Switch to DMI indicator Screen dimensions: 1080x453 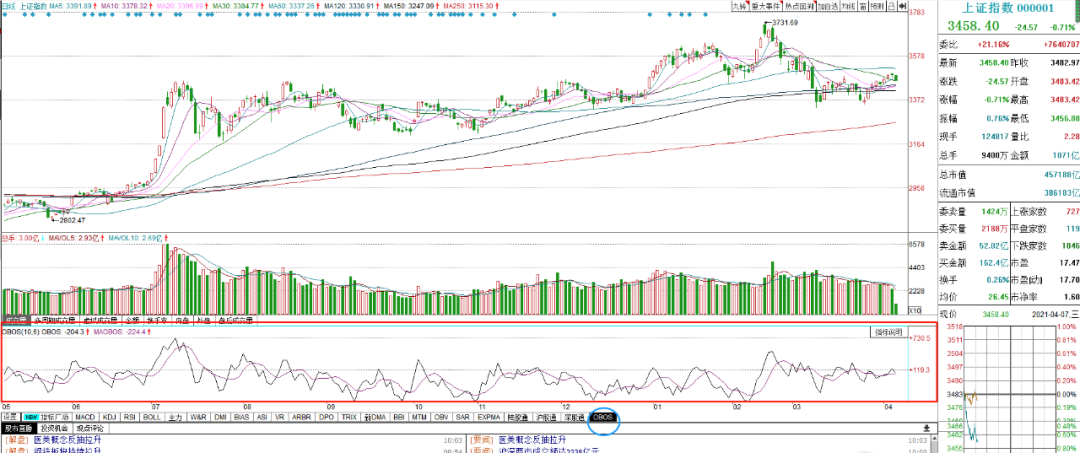tap(220, 417)
